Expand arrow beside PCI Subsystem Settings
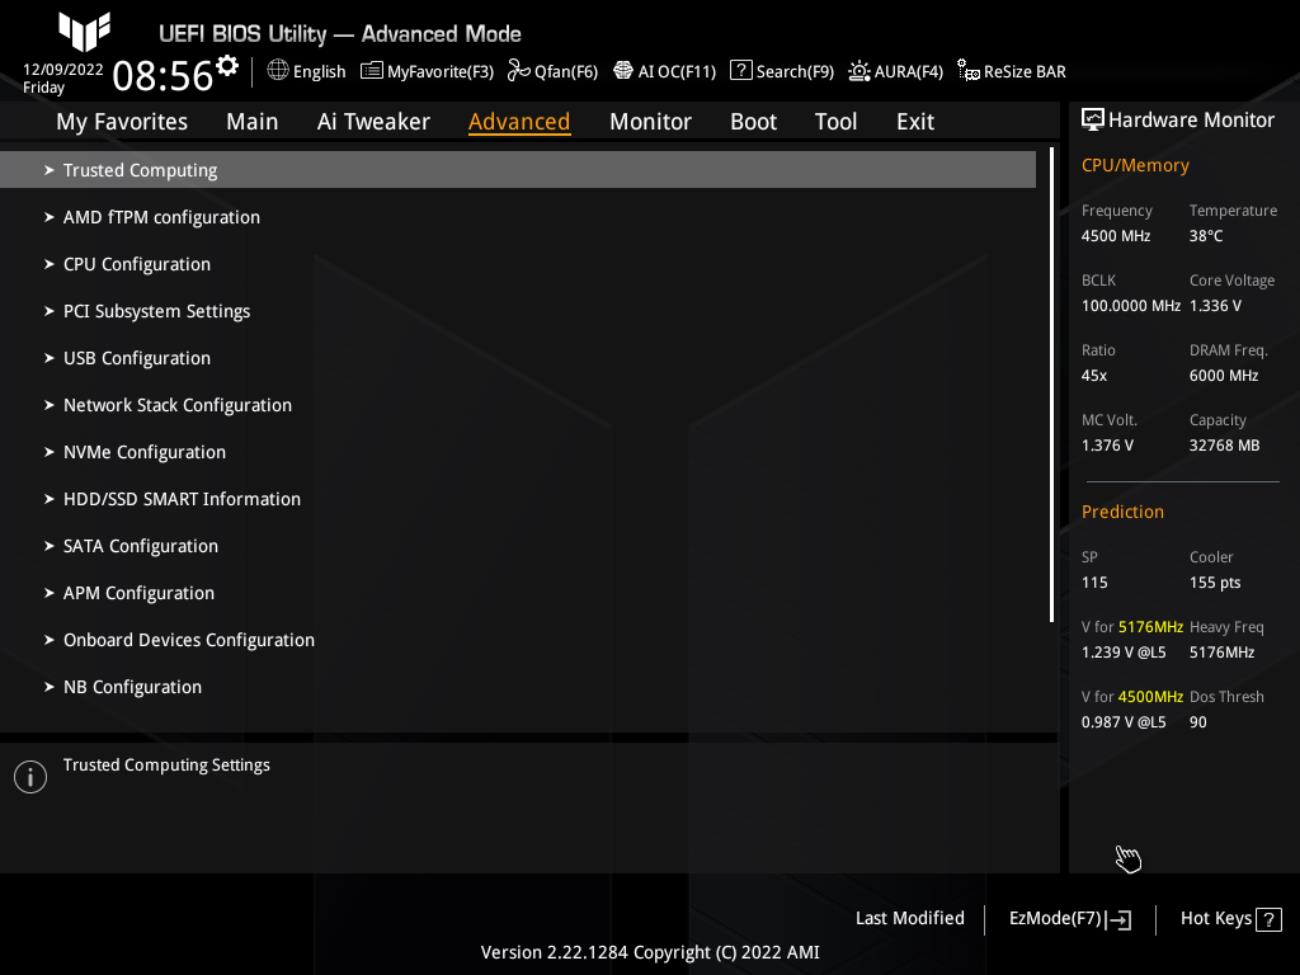 [49, 311]
